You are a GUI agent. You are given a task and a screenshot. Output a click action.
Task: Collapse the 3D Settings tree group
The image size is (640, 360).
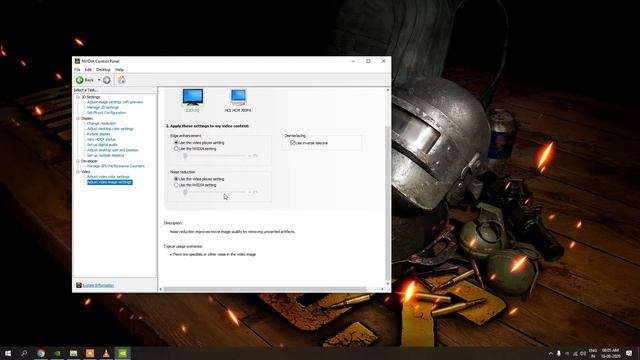point(78,97)
